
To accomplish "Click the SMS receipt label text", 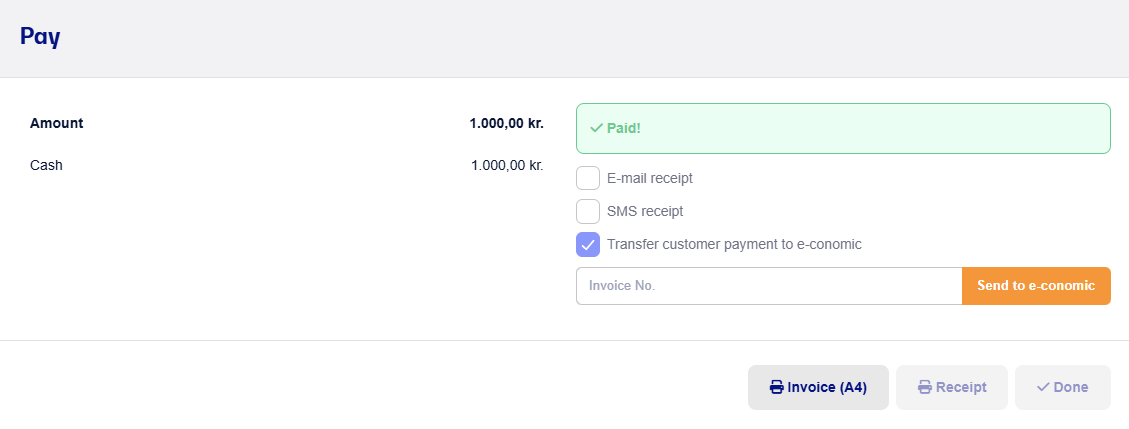I will [645, 212].
